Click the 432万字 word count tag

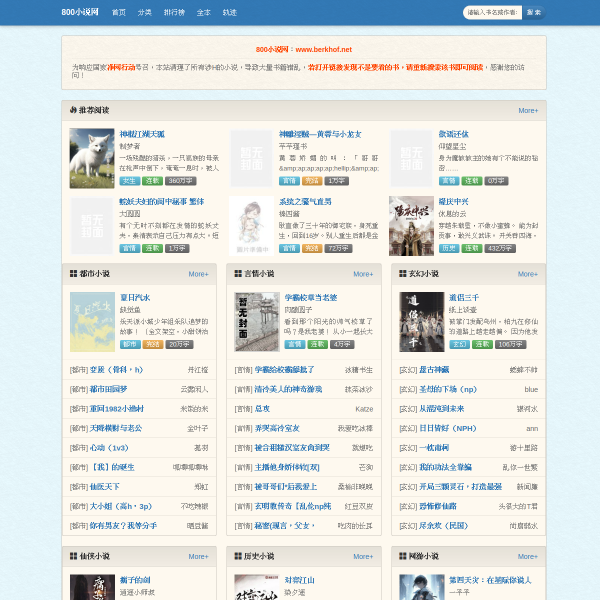tap(500, 248)
